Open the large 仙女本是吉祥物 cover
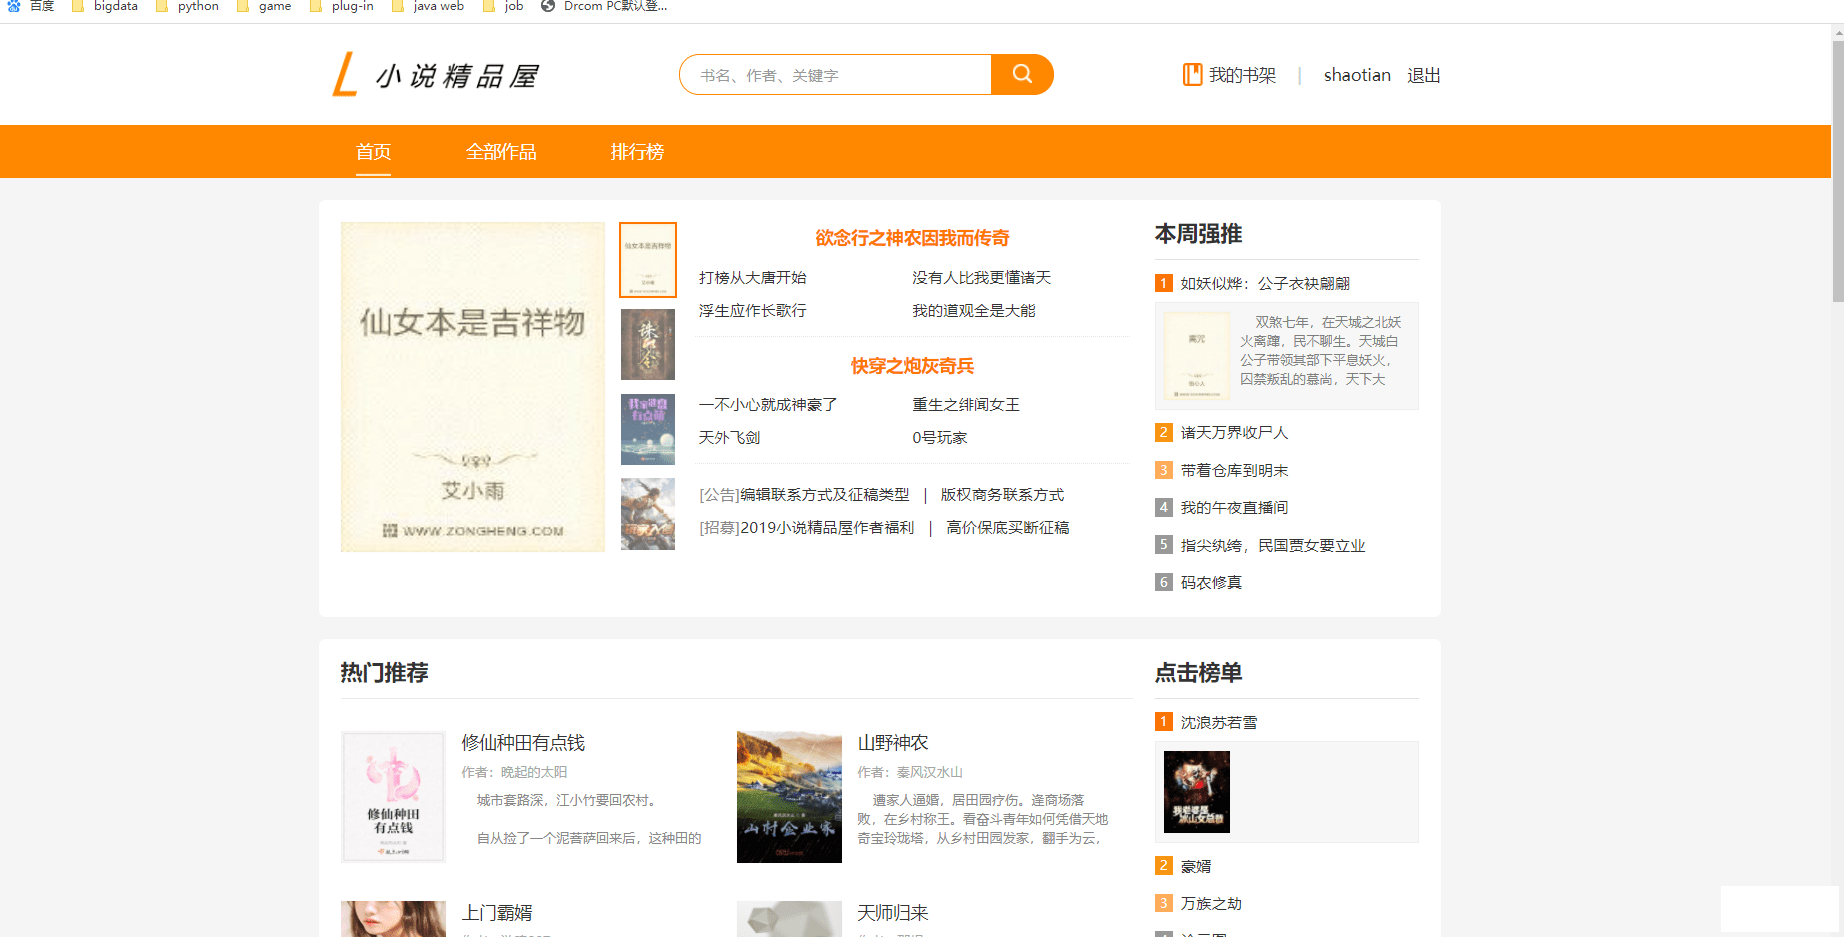The image size is (1844, 937). coord(473,387)
